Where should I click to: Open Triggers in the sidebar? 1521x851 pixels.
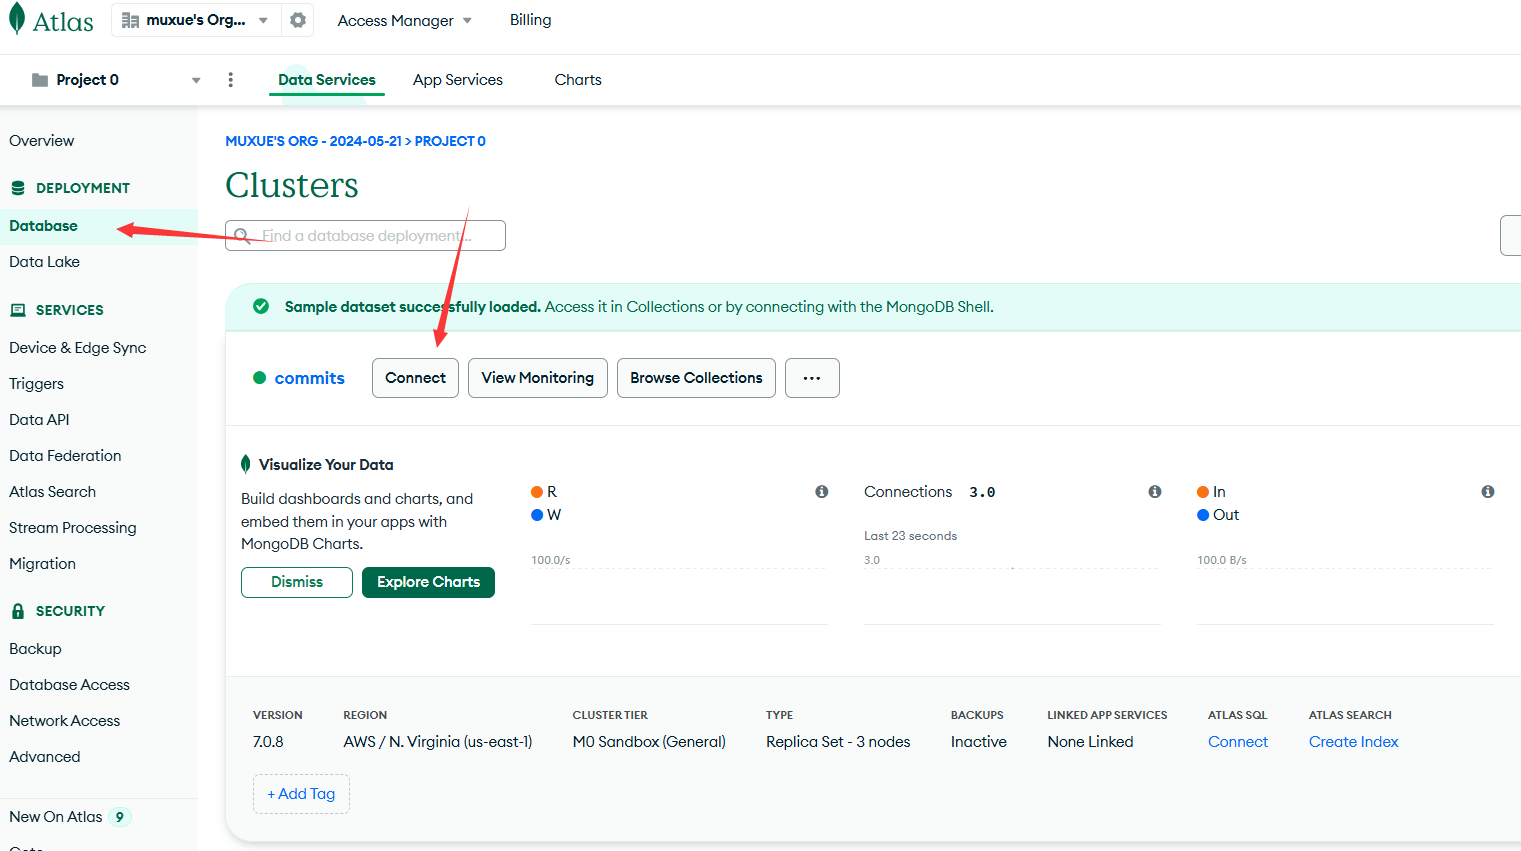pos(37,384)
